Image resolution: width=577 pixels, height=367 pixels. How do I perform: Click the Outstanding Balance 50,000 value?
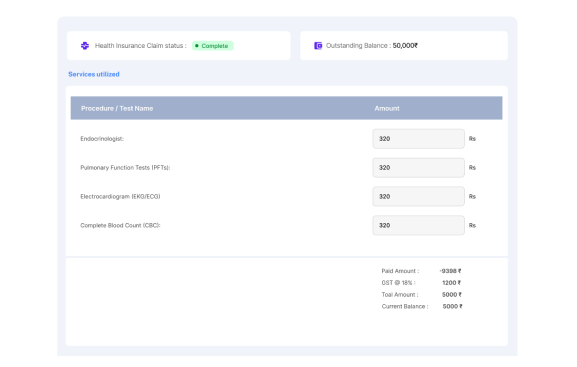[x=405, y=46]
